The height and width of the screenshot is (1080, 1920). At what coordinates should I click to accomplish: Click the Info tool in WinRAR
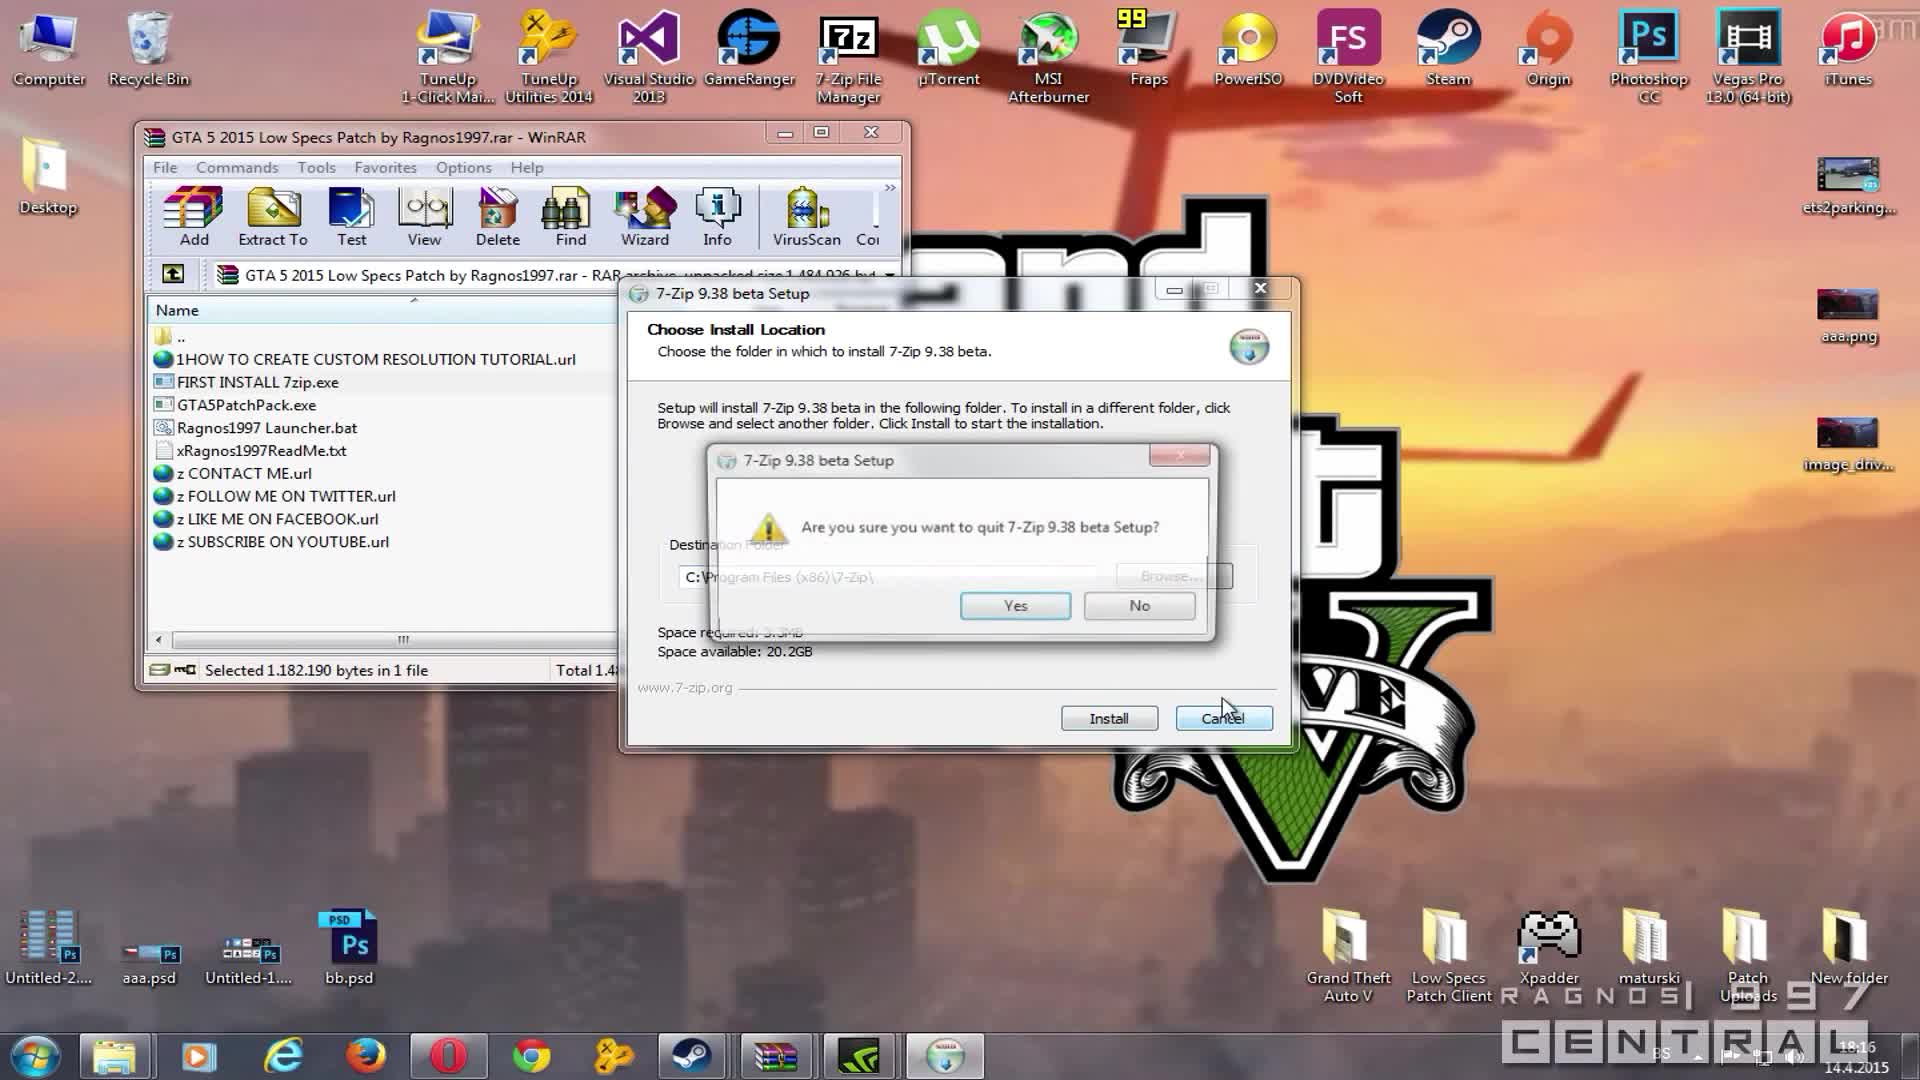(717, 217)
